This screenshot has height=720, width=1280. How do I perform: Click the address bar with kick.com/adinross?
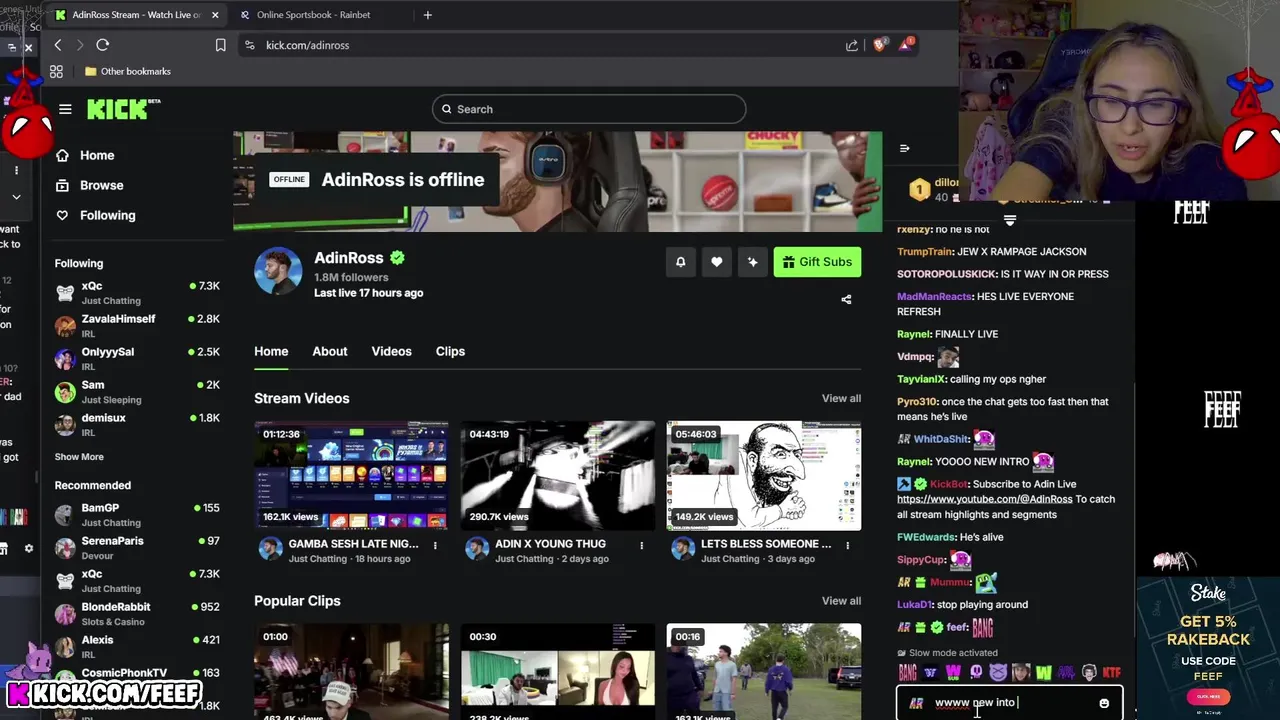(540, 45)
